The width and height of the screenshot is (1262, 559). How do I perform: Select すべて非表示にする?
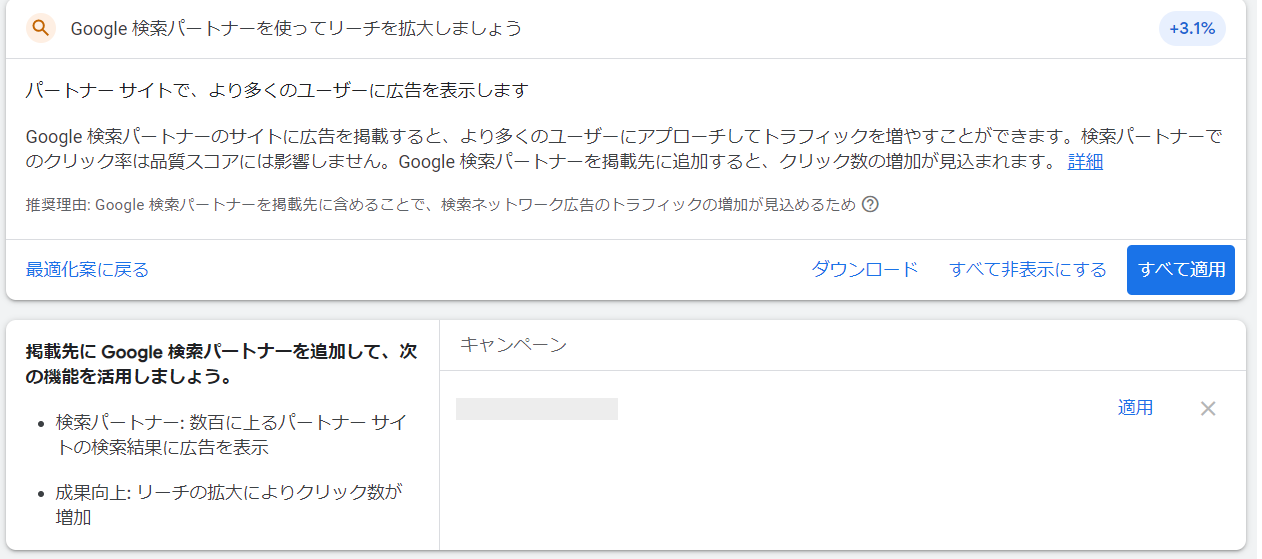click(1028, 270)
